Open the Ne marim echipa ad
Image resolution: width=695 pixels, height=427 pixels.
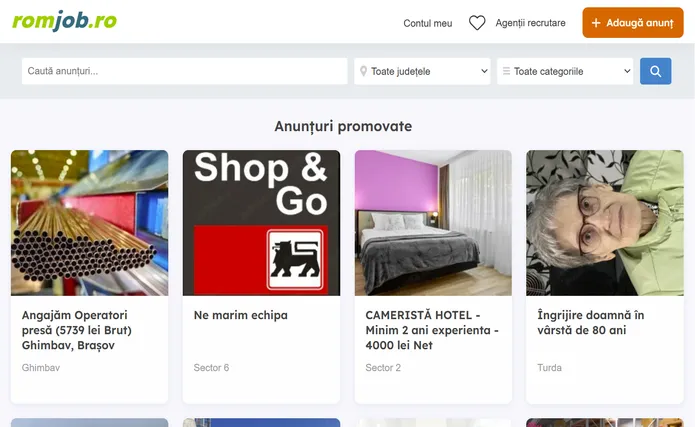pos(241,315)
